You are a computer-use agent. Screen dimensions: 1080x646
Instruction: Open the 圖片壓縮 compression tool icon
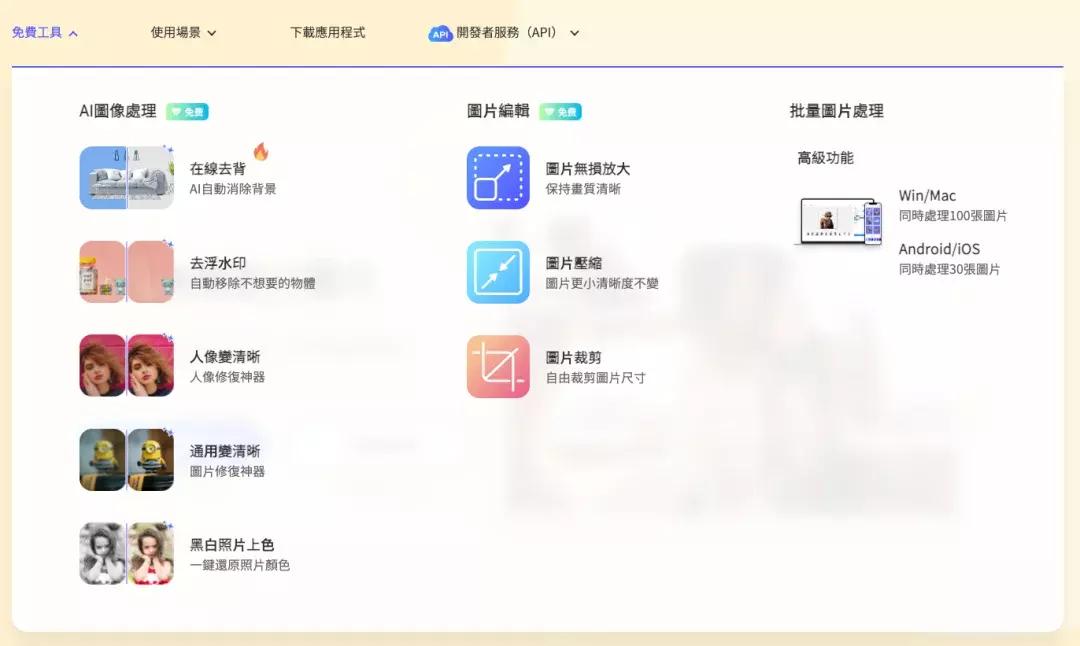pos(498,272)
